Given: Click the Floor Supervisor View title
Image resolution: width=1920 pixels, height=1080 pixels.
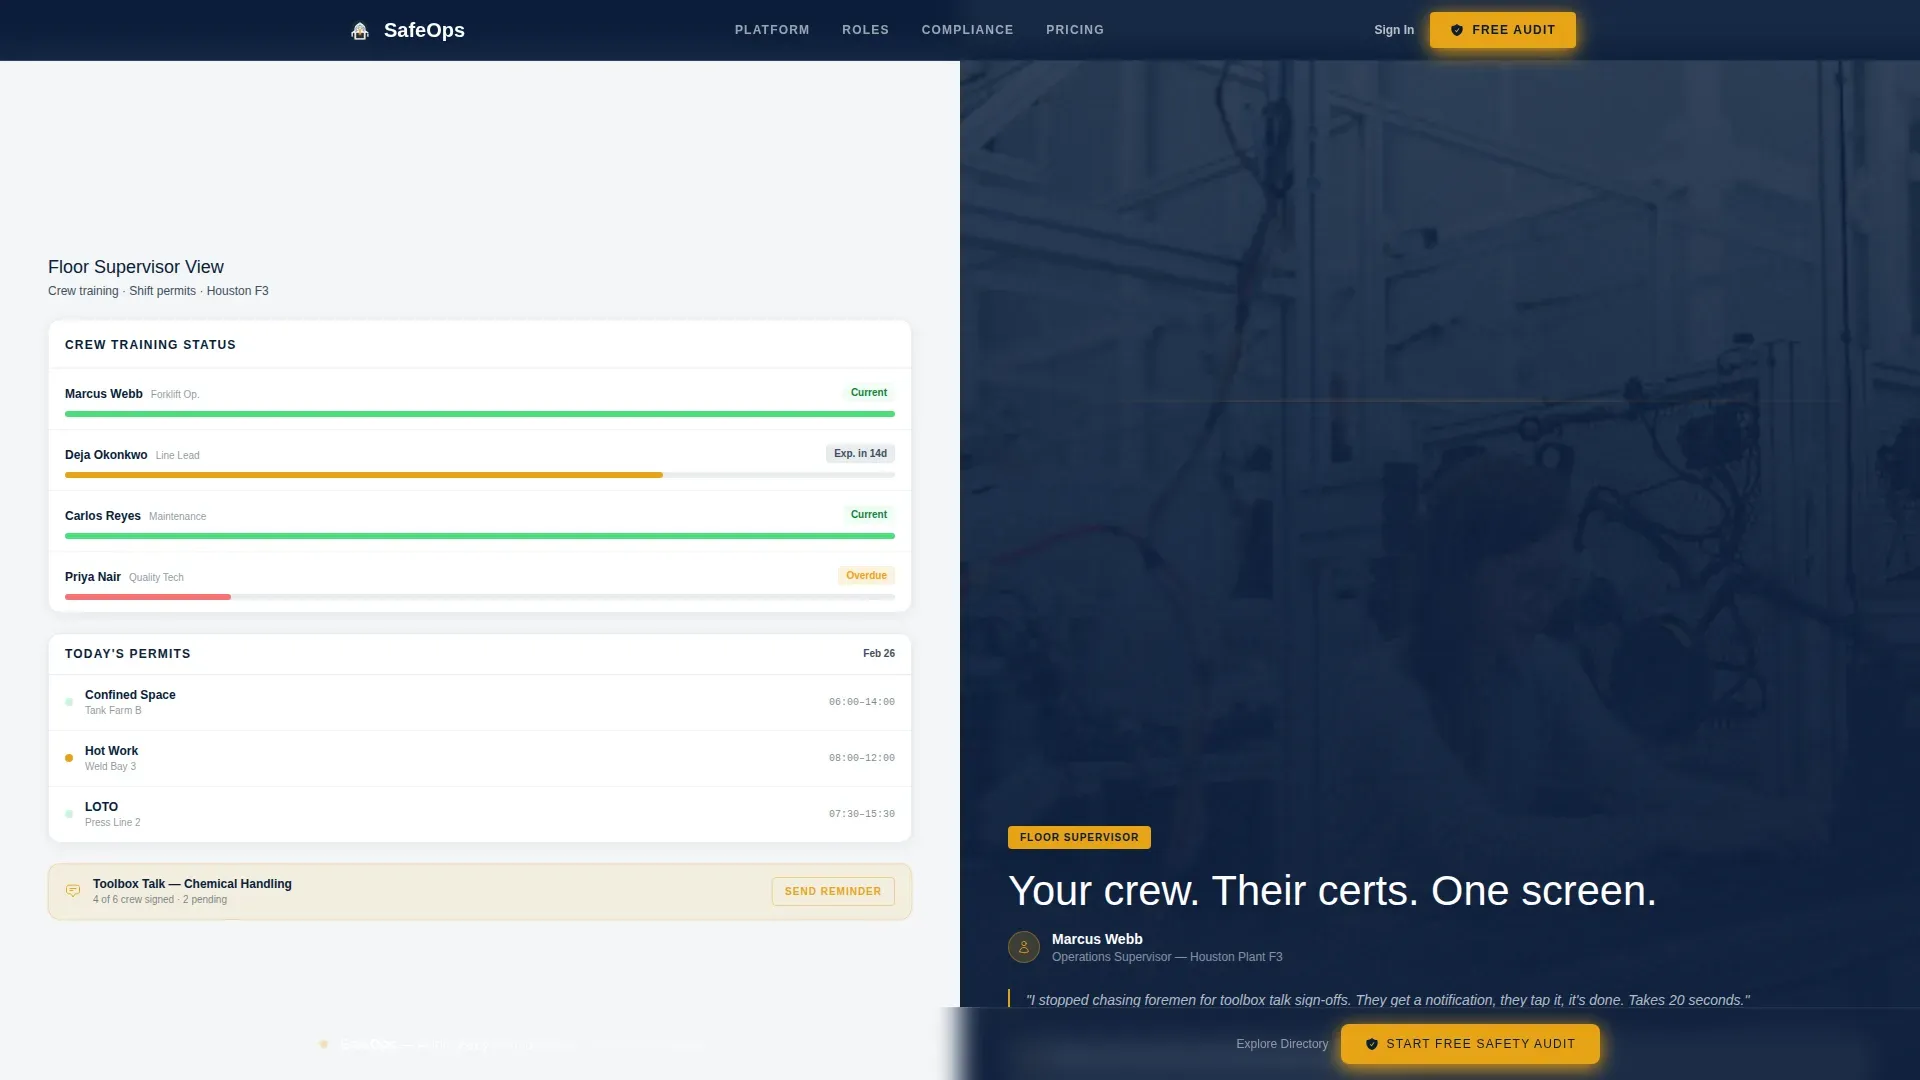Looking at the screenshot, I should [136, 267].
